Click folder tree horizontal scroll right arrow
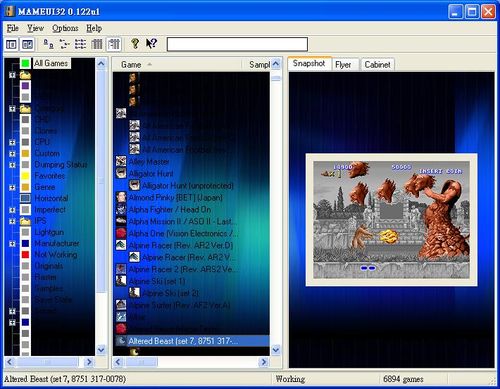 click(89, 362)
